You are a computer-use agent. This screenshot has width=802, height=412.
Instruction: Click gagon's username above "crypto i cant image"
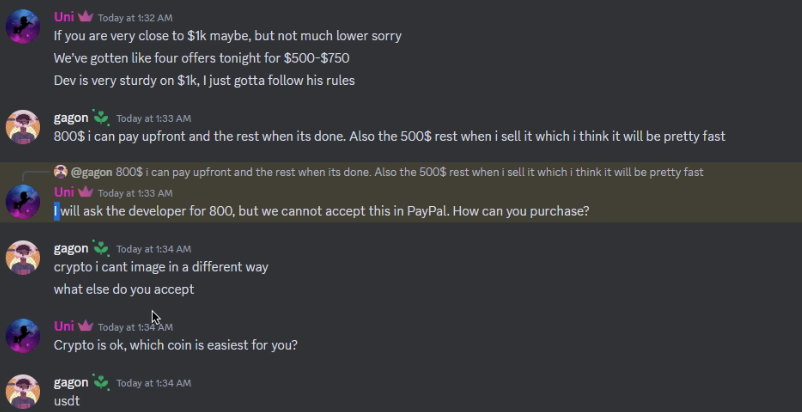pyautogui.click(x=70, y=248)
